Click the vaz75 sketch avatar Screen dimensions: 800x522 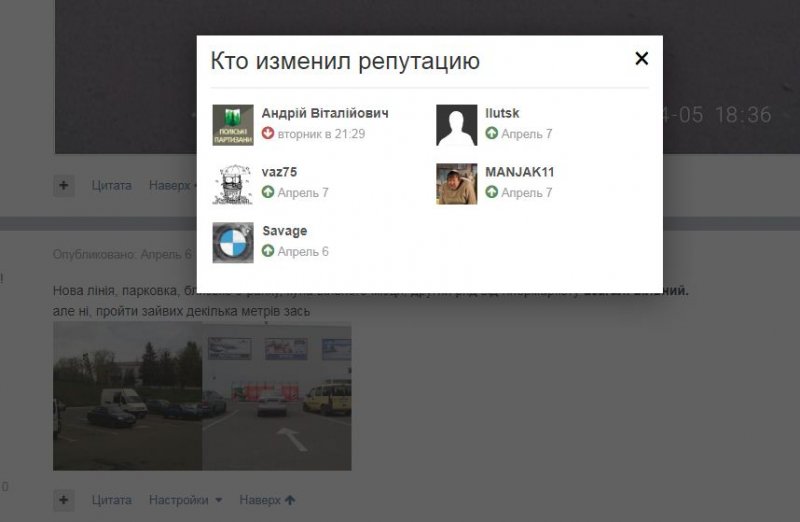point(233,184)
